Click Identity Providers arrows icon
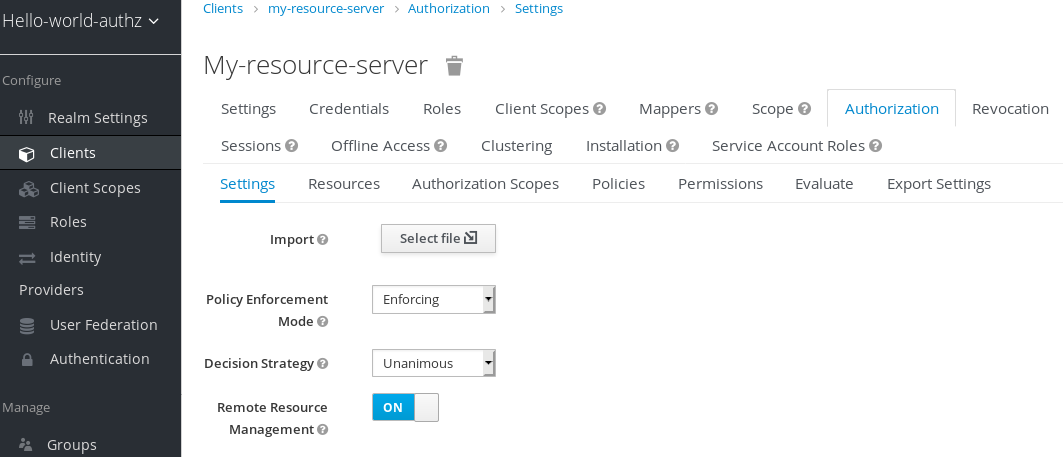This screenshot has width=1063, height=457. click(x=26, y=258)
